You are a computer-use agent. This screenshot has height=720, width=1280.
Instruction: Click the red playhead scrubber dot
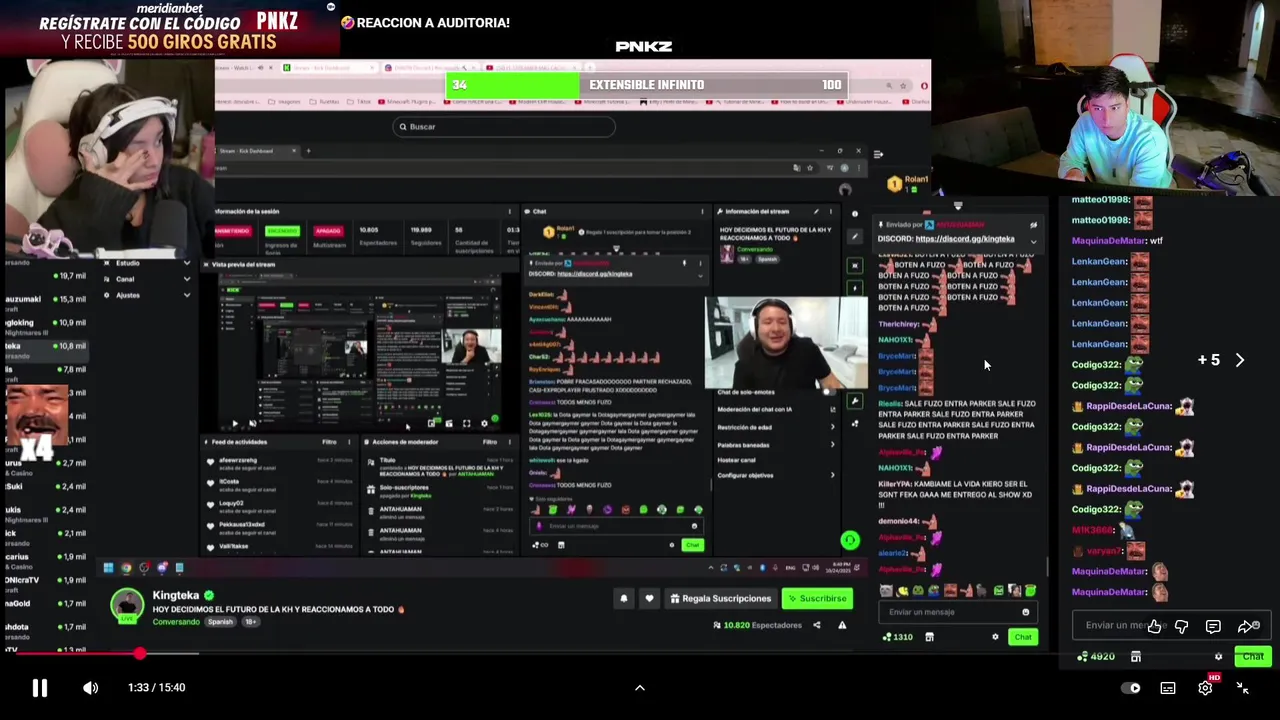pyautogui.click(x=140, y=654)
